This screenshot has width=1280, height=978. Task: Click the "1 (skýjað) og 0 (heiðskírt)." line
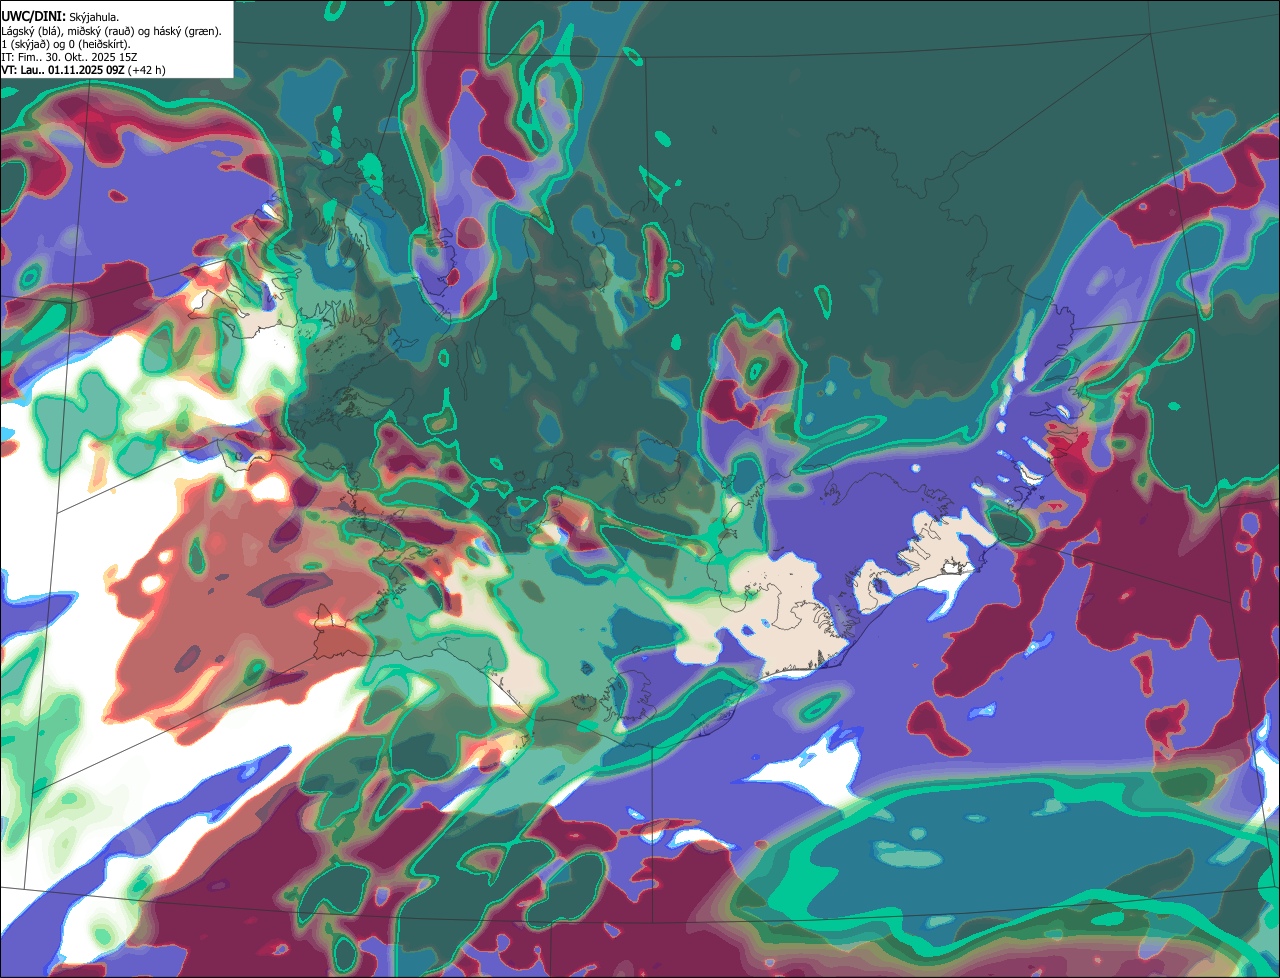click(66, 44)
